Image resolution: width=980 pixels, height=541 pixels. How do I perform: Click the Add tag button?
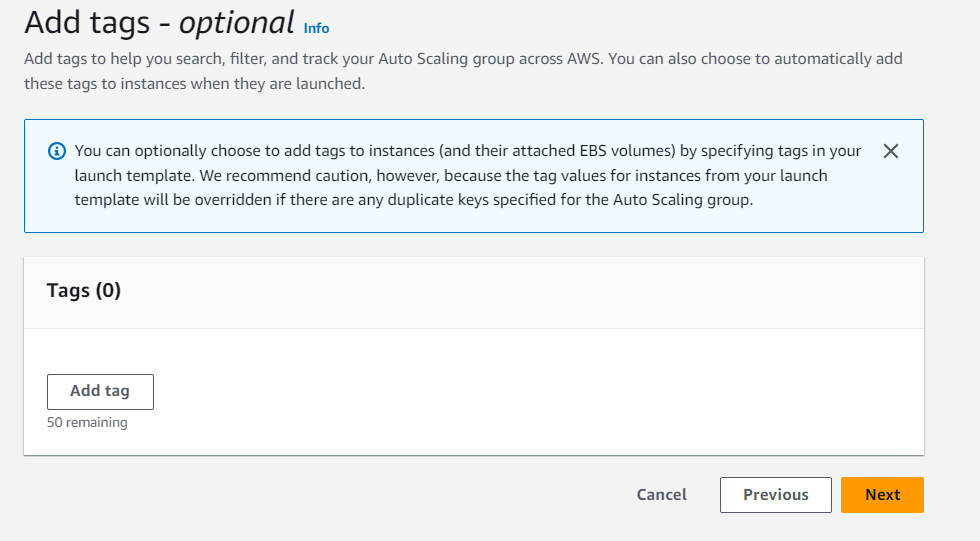click(x=100, y=392)
